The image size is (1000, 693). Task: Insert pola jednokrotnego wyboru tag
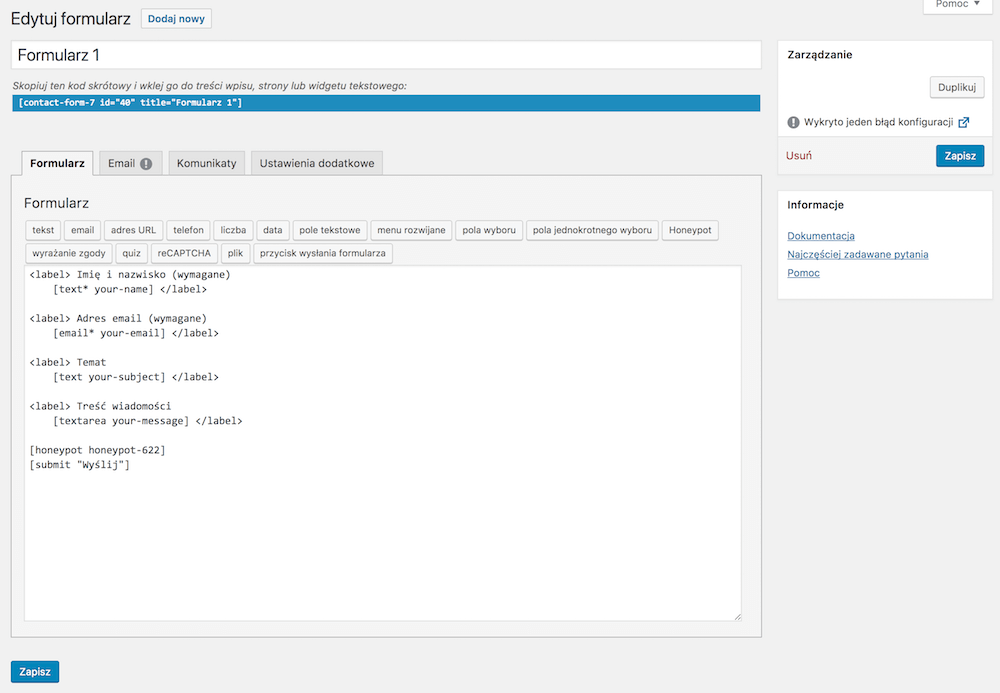[x=592, y=230]
